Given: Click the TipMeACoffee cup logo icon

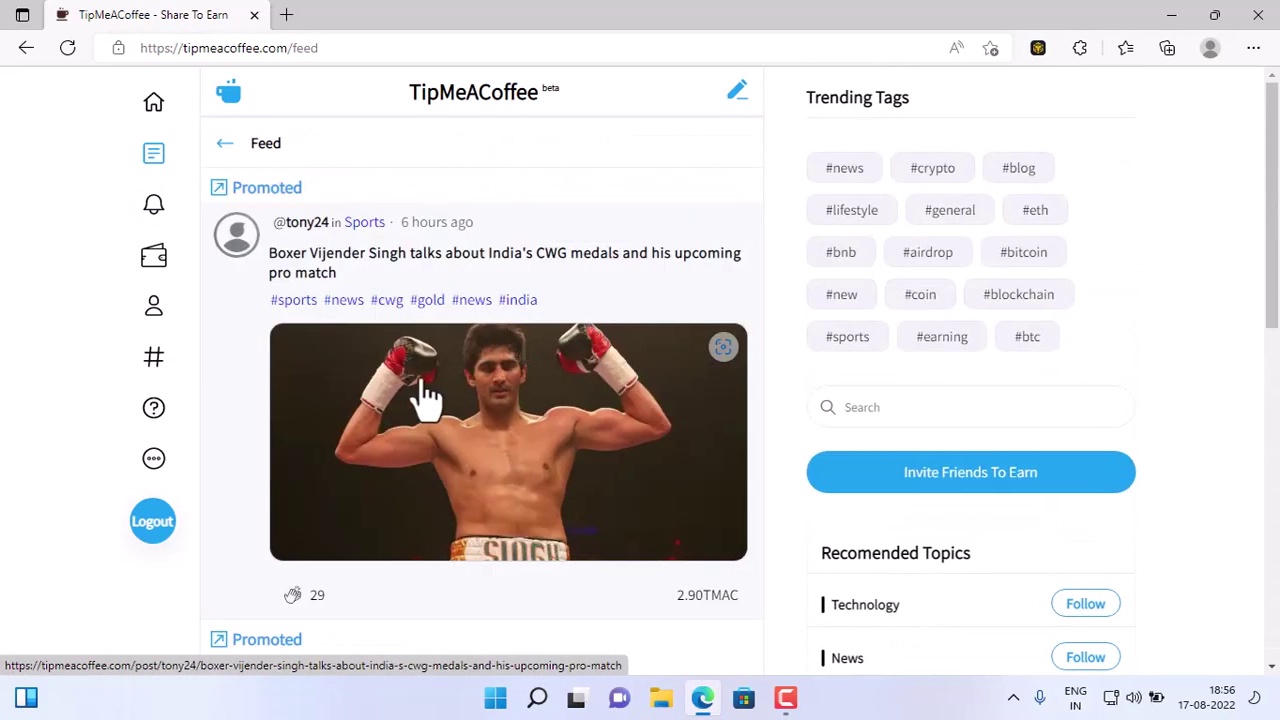Looking at the screenshot, I should [228, 92].
